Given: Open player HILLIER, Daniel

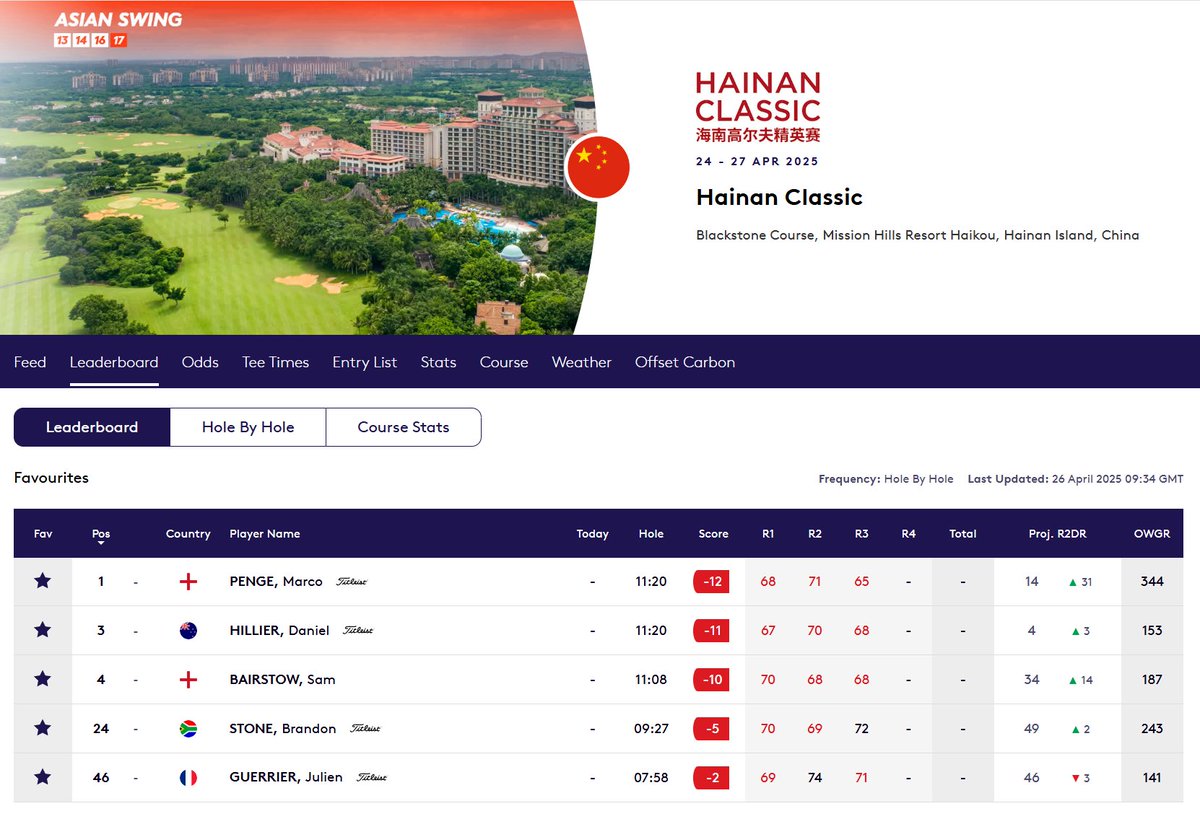Looking at the screenshot, I should click(280, 630).
